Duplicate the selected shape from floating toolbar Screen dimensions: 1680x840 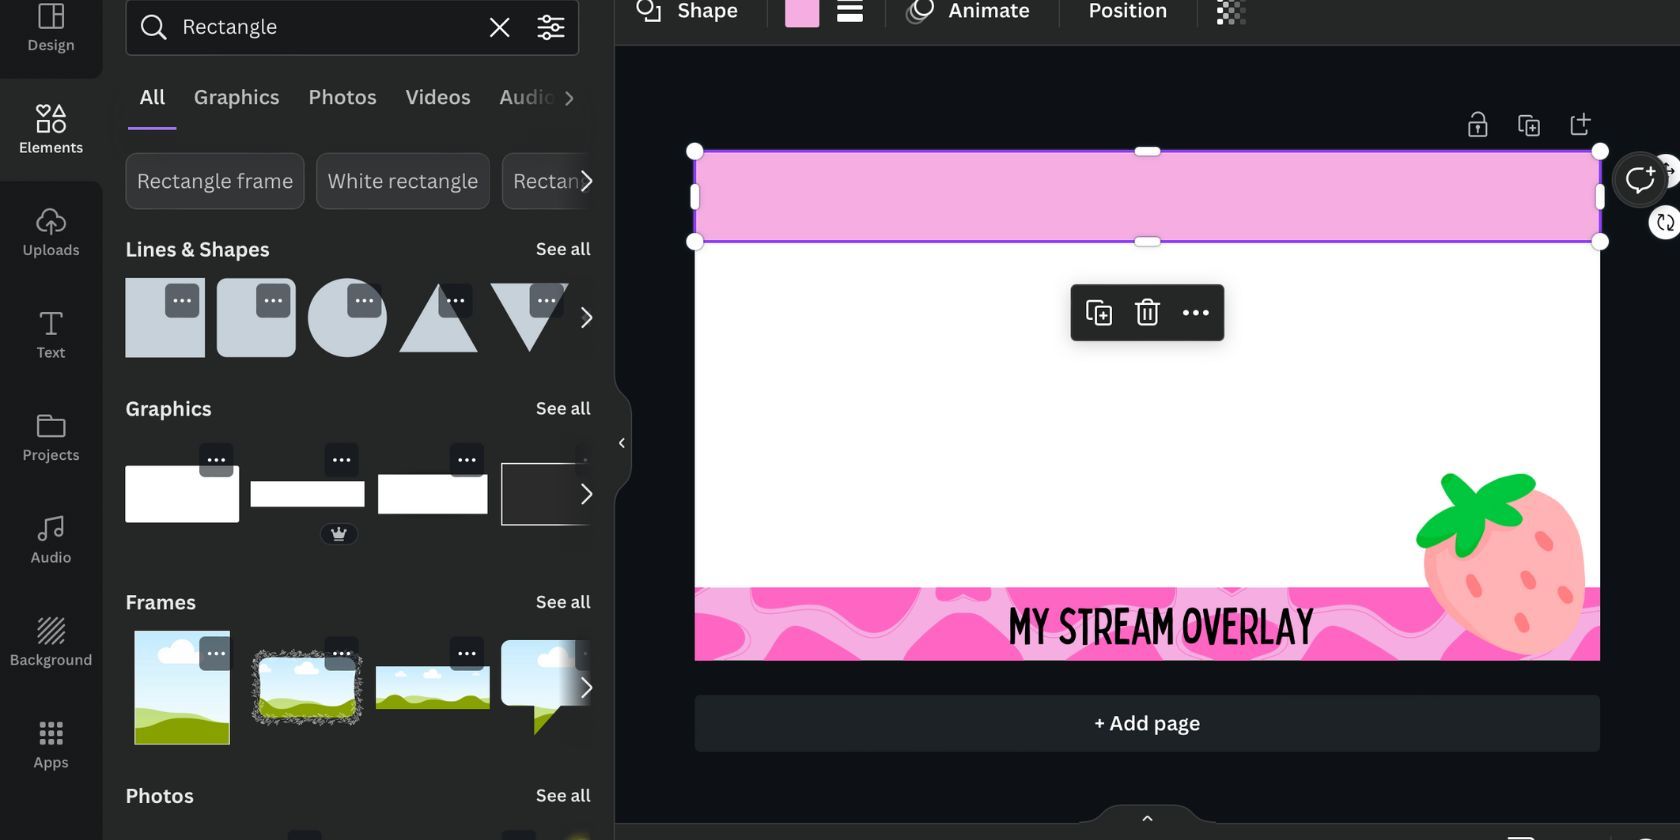coord(1098,313)
